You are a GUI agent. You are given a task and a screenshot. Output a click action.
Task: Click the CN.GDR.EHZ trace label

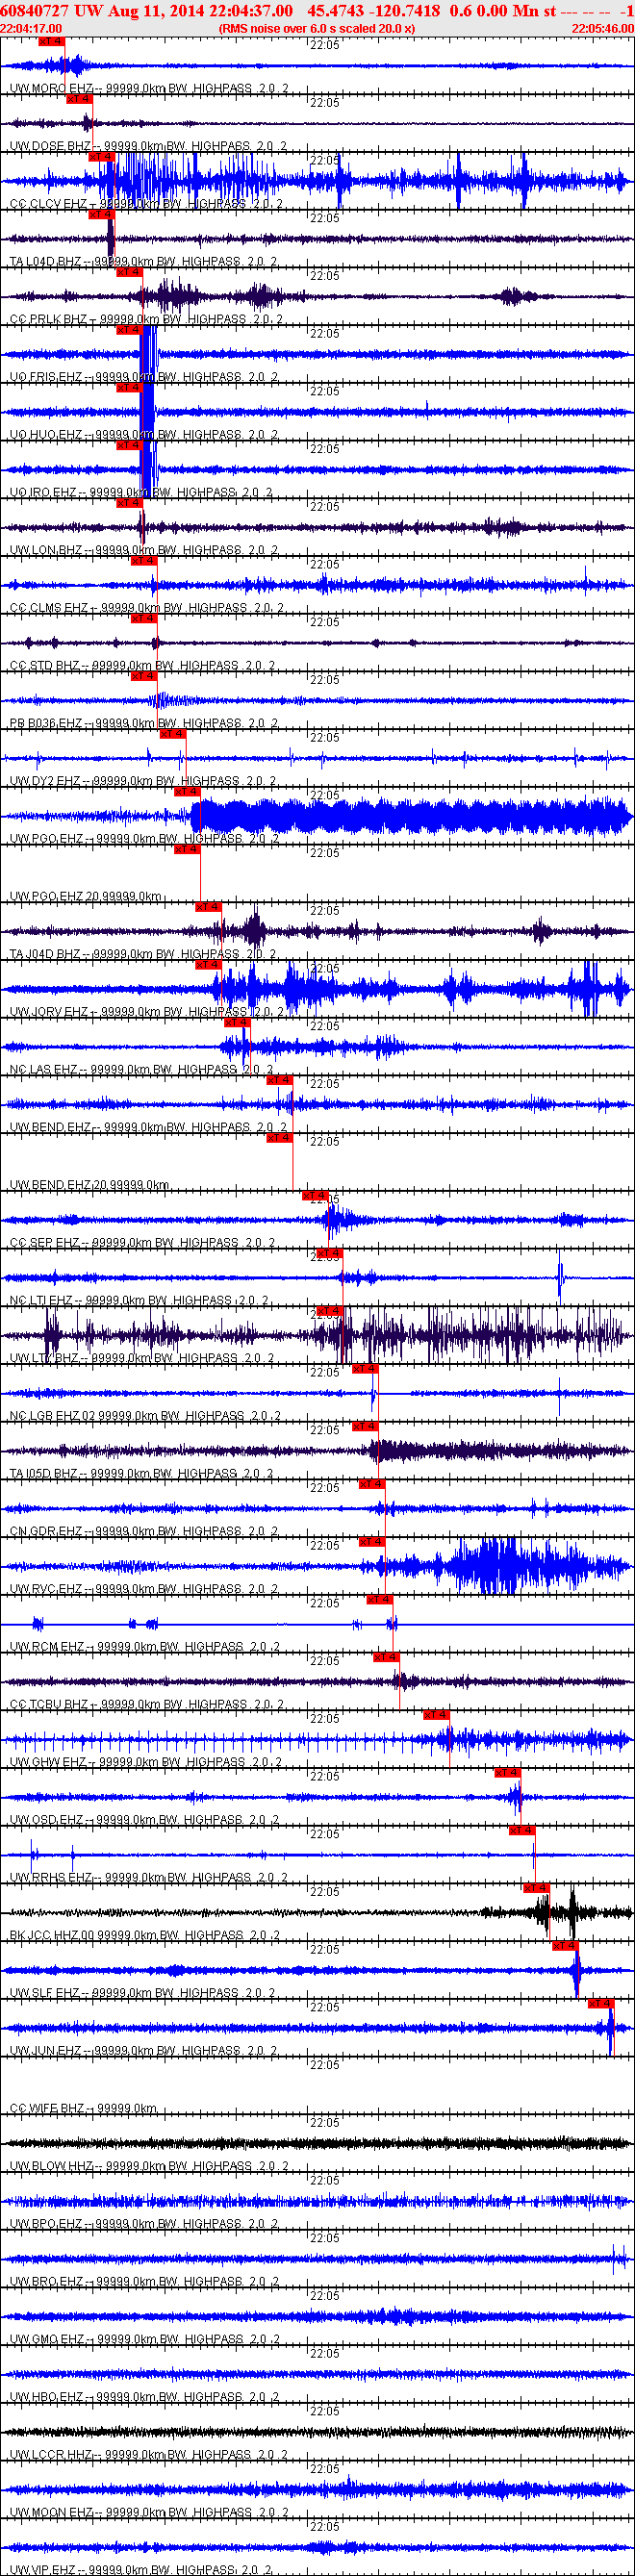pos(144,1532)
